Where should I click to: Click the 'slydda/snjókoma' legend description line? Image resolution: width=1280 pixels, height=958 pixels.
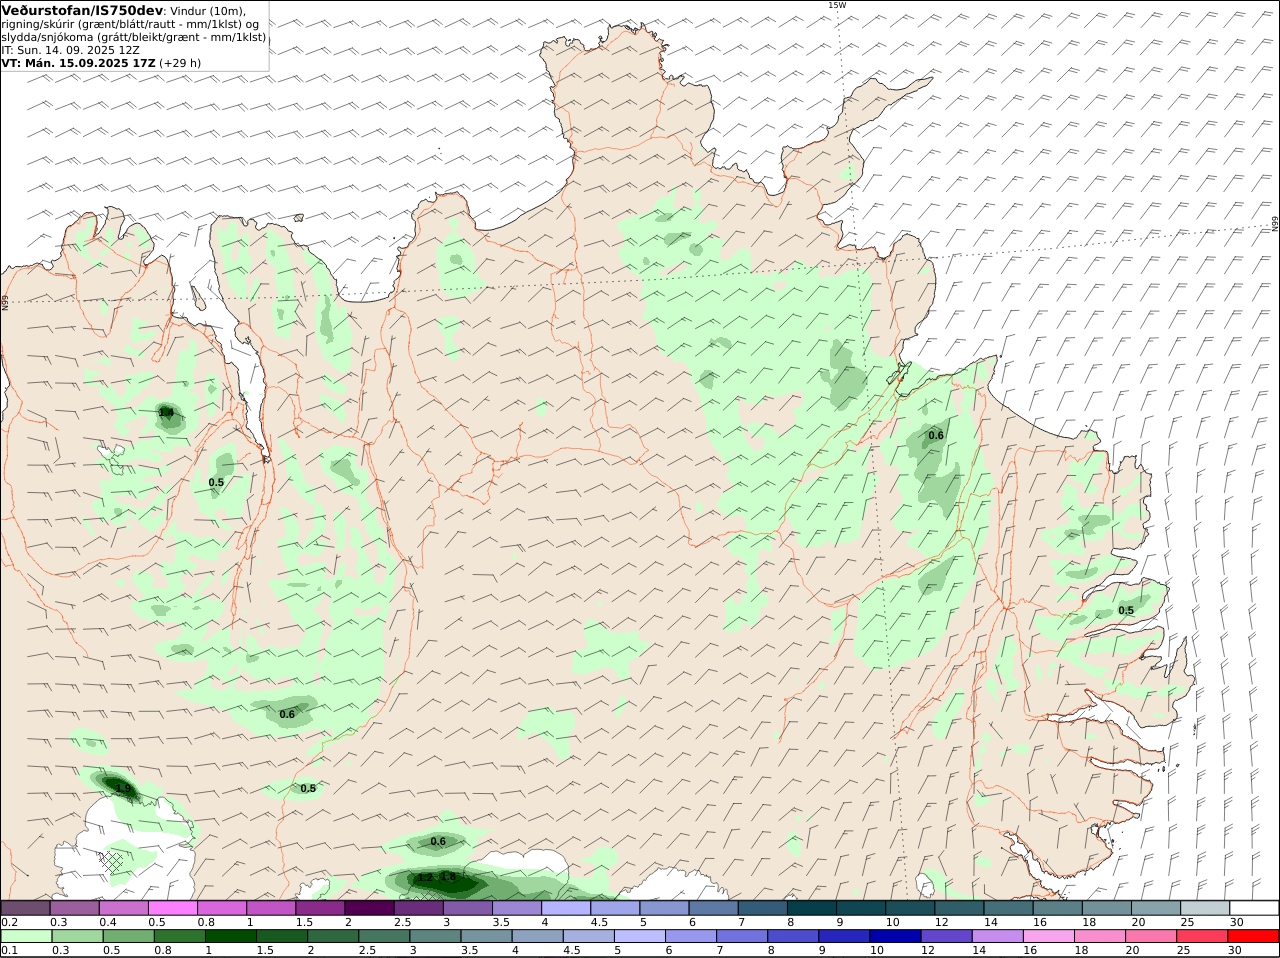pyautogui.click(x=134, y=37)
